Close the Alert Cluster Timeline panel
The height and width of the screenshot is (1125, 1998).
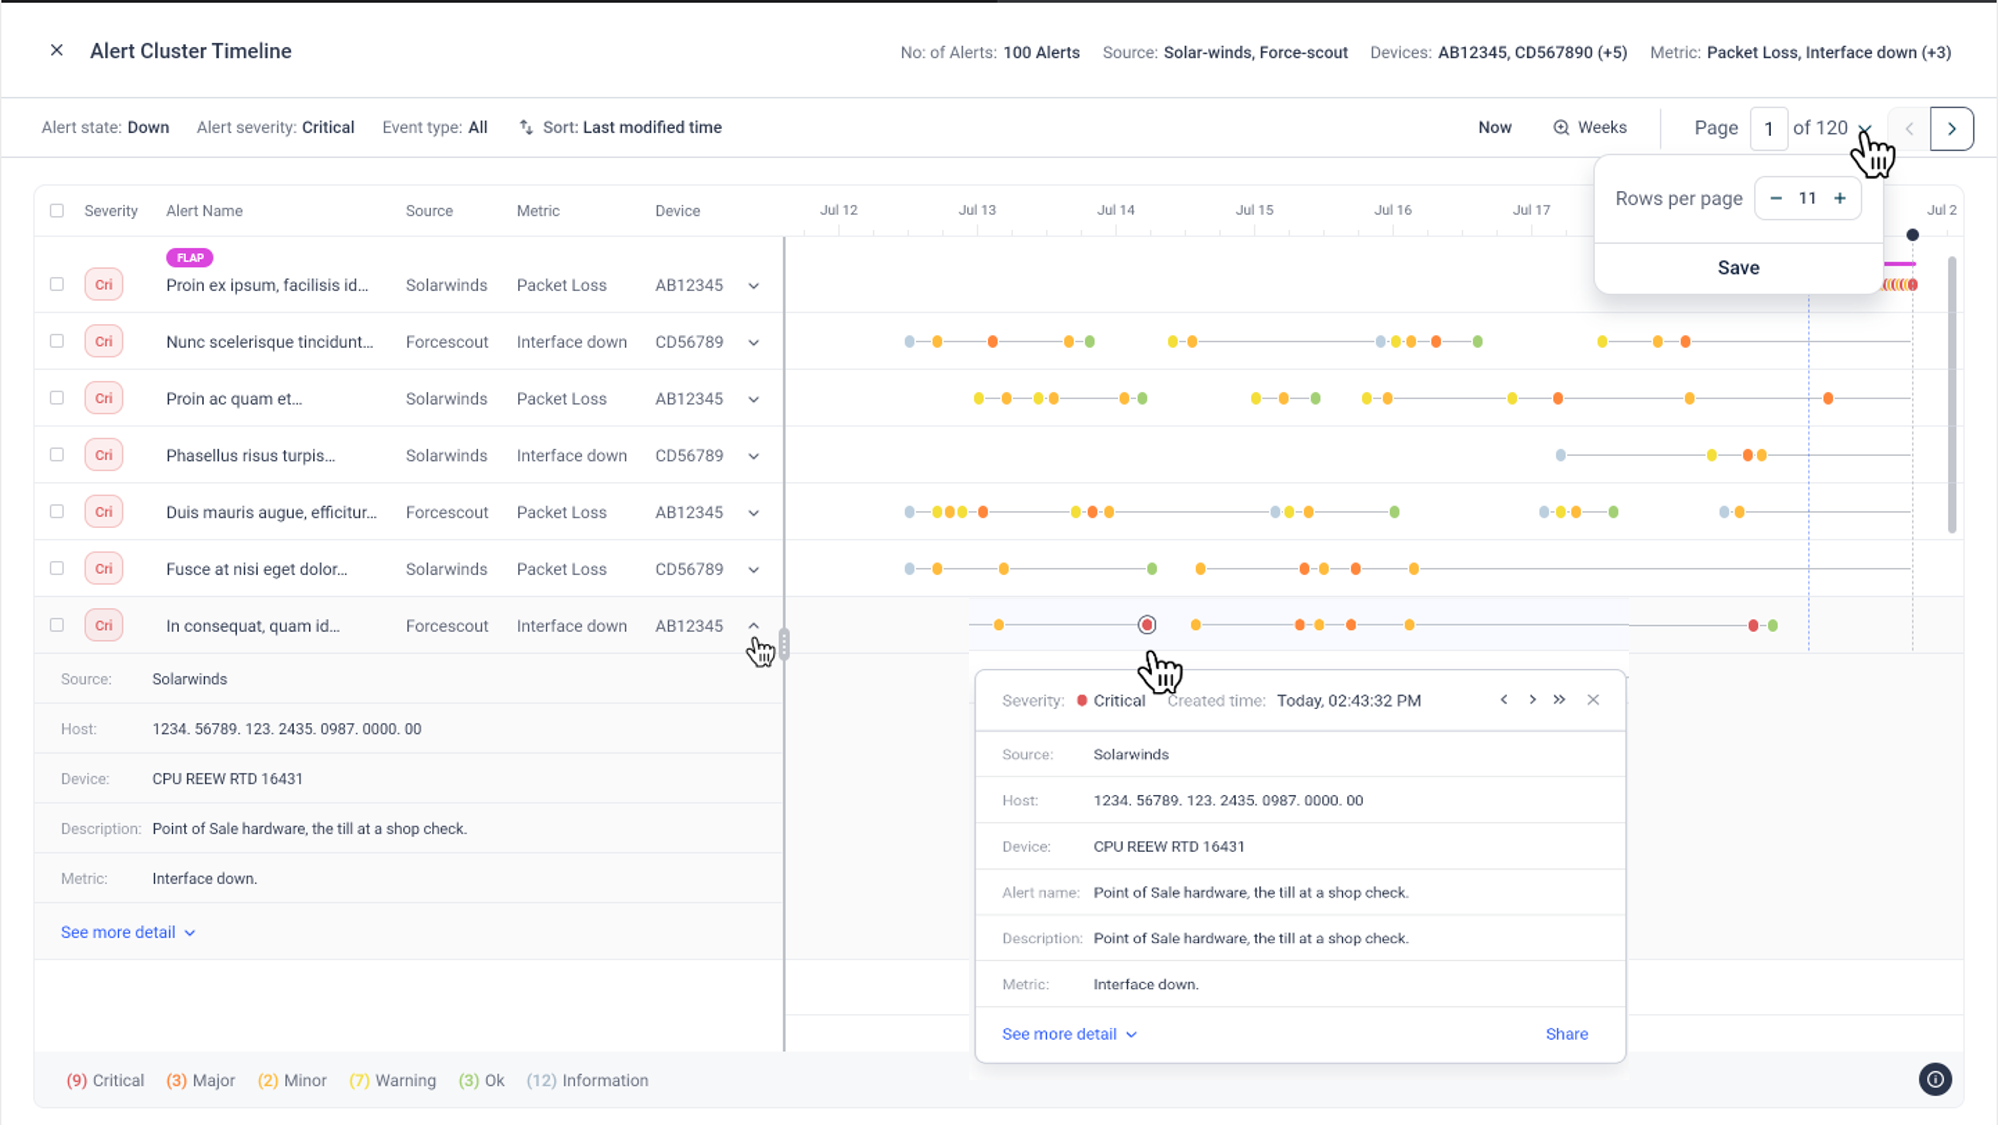(57, 51)
